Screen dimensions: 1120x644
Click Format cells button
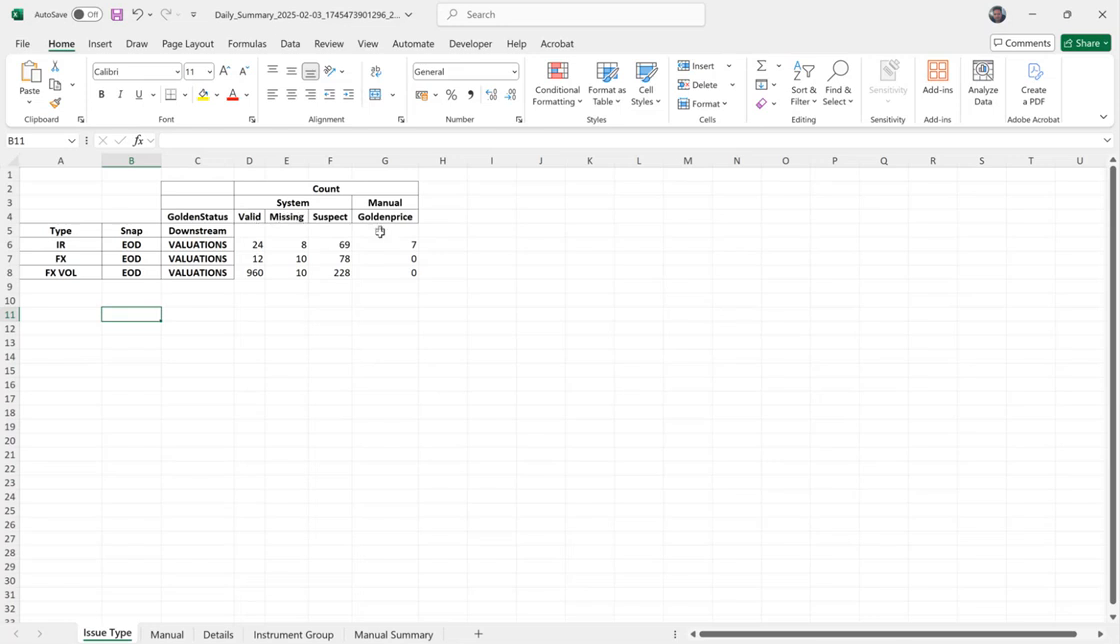(x=702, y=104)
